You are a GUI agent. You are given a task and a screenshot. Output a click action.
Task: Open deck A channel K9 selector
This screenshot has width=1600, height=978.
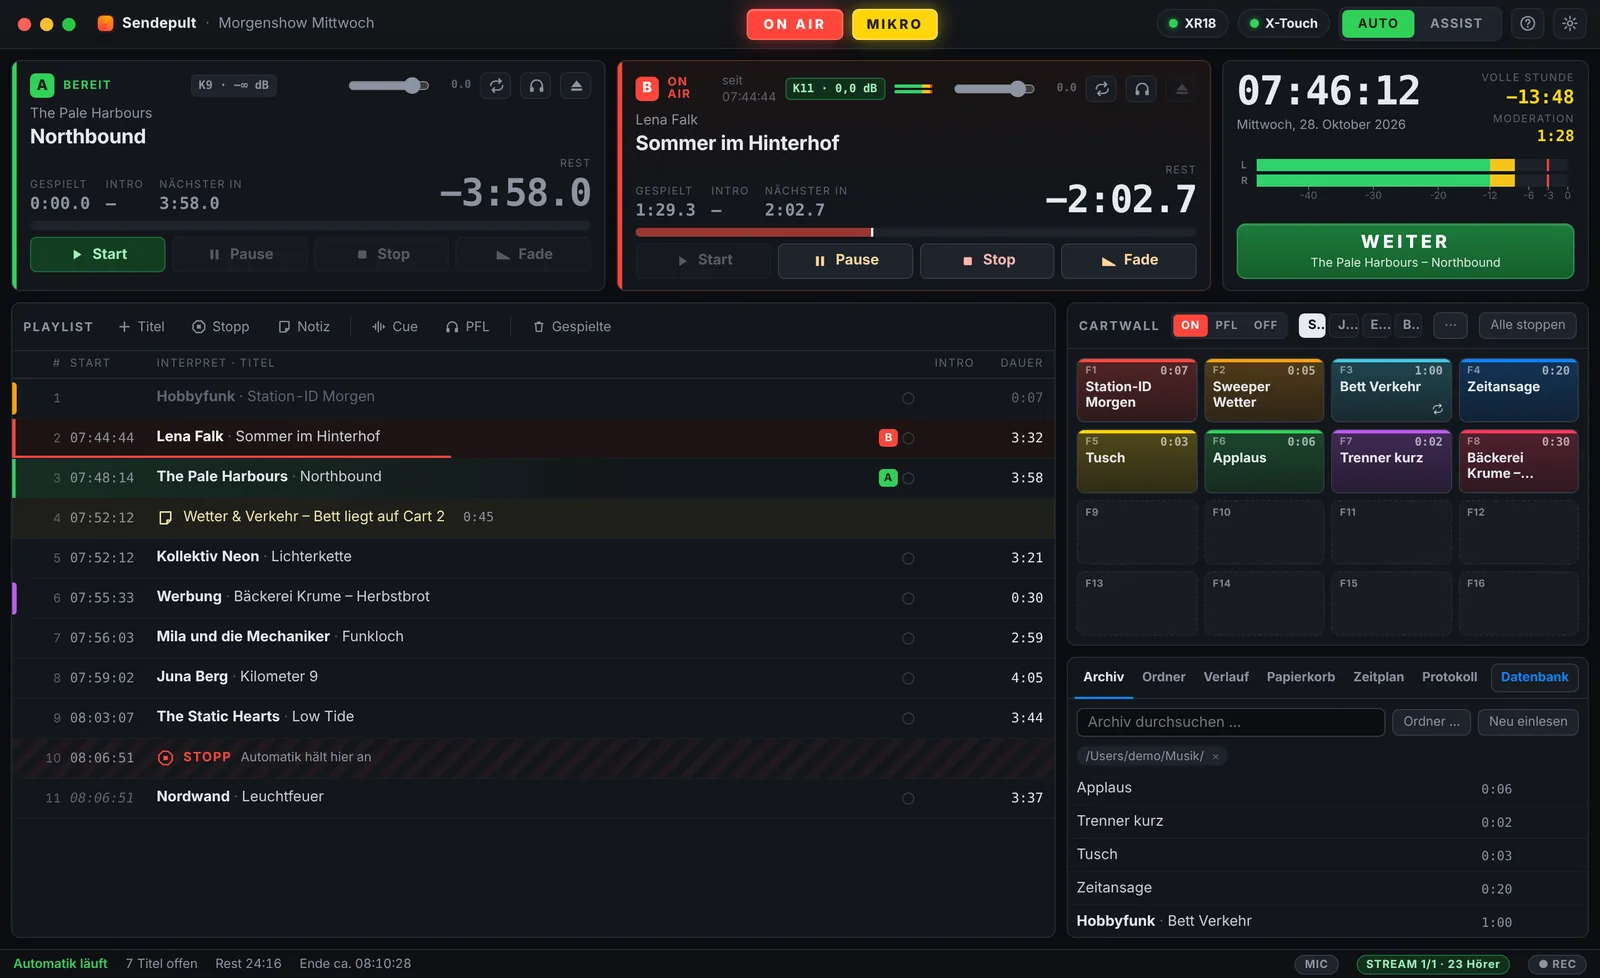click(x=234, y=86)
